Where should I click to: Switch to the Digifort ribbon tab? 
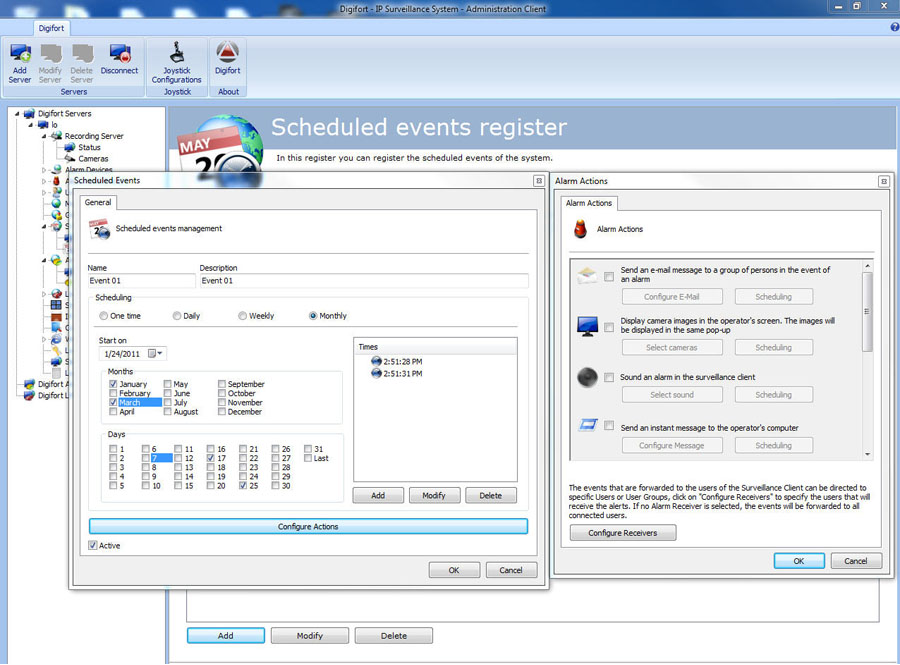coord(52,29)
